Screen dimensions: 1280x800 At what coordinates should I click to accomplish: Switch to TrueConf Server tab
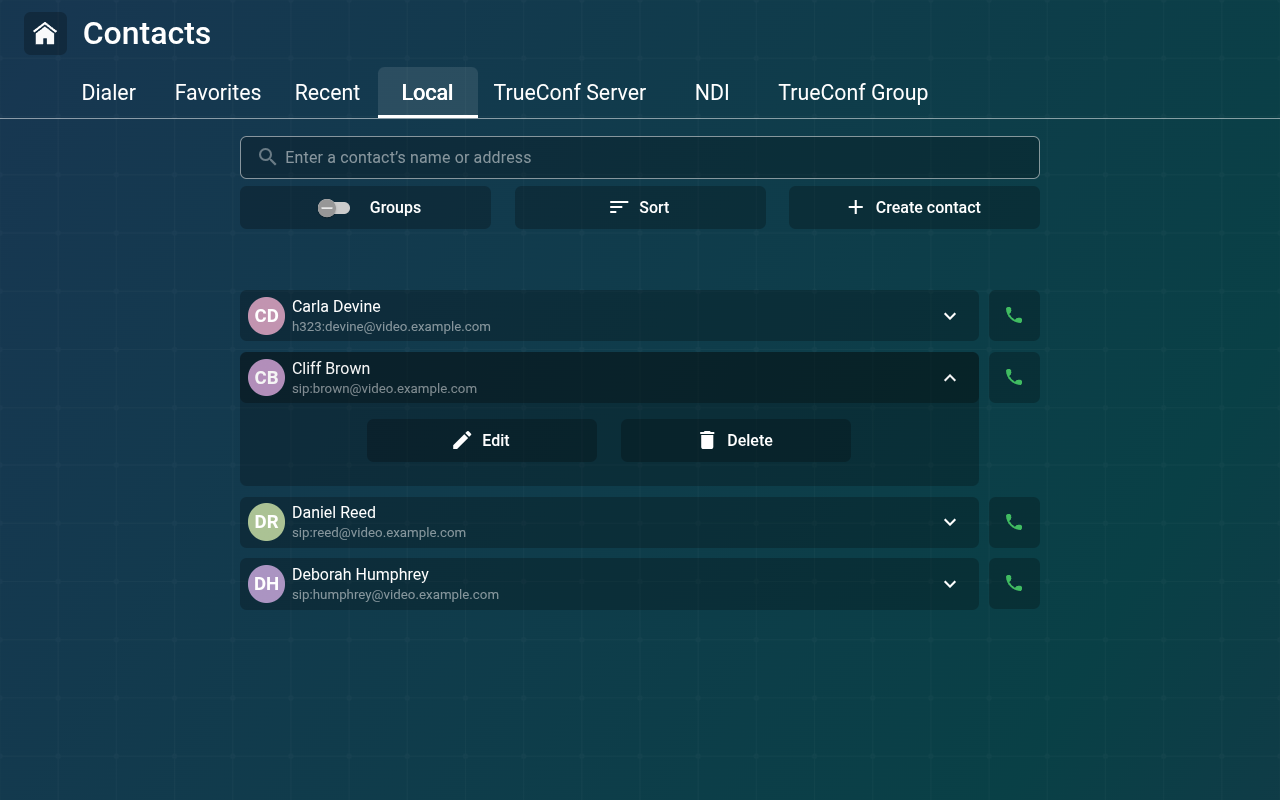click(570, 92)
